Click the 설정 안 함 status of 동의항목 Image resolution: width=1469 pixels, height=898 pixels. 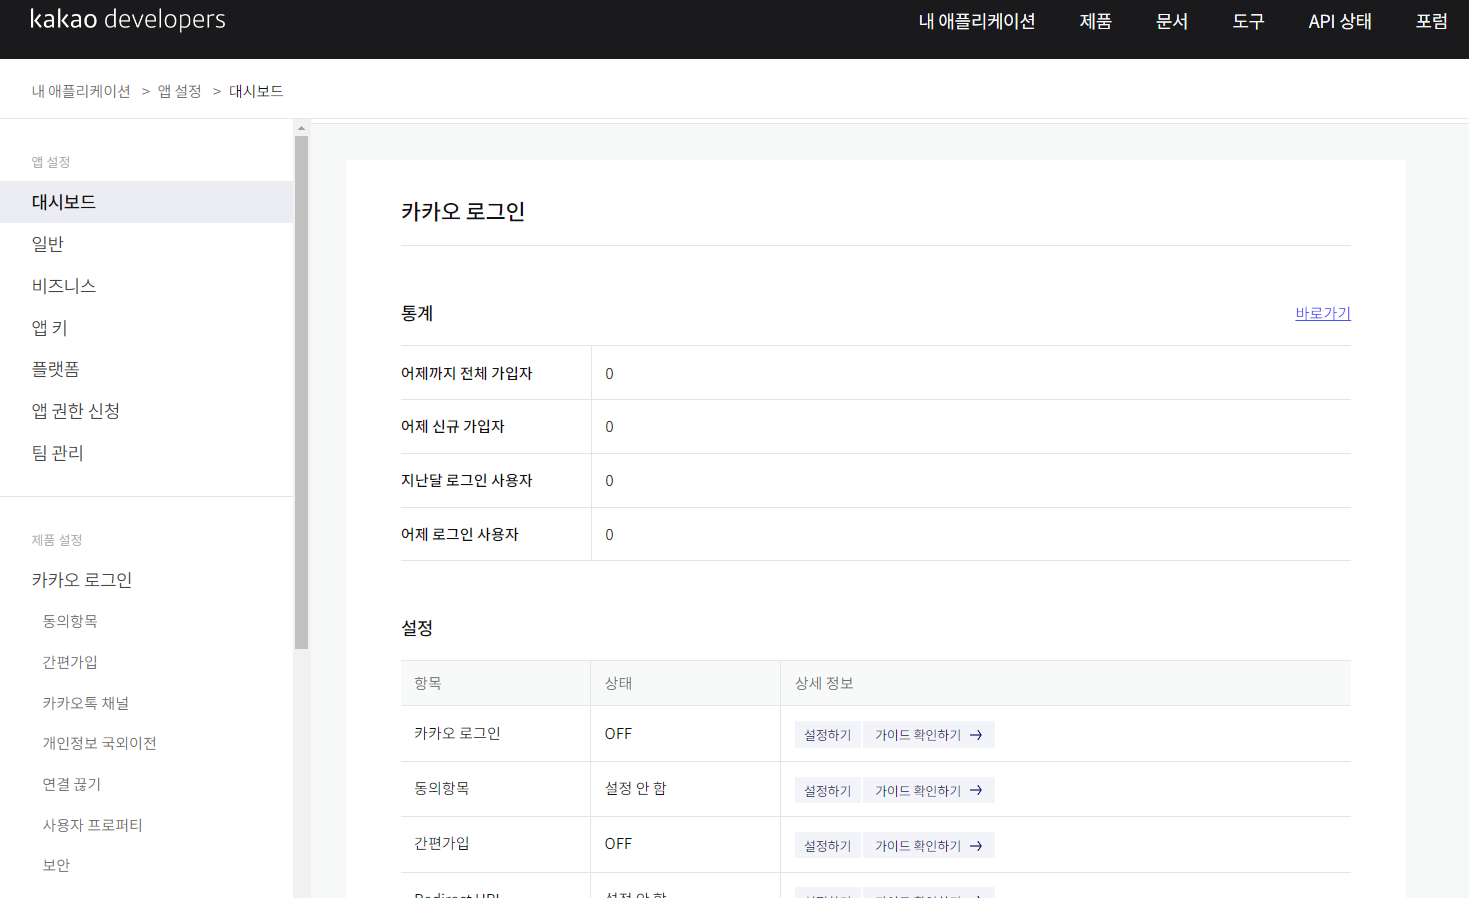click(635, 788)
